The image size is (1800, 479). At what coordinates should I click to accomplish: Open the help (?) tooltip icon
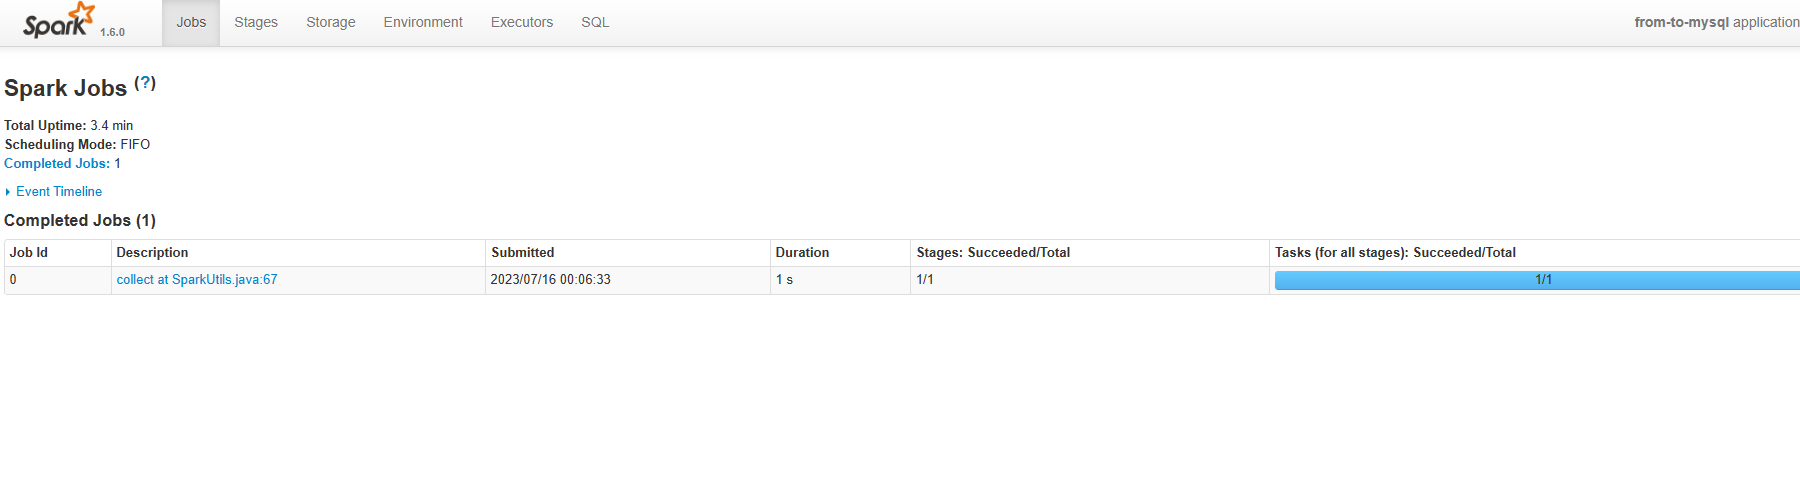[145, 83]
